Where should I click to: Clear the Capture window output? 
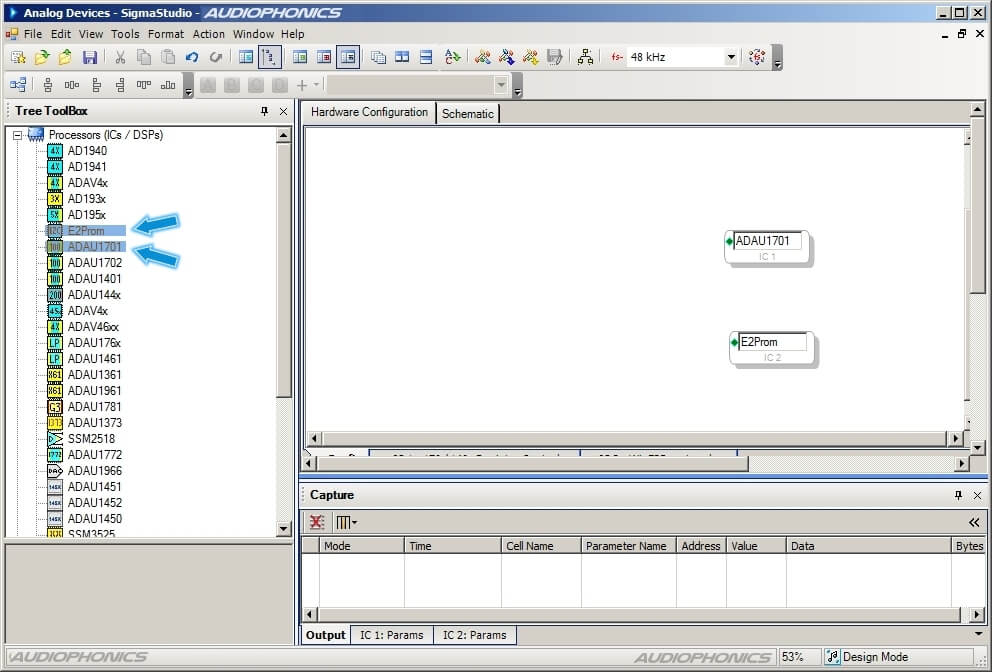click(x=316, y=522)
